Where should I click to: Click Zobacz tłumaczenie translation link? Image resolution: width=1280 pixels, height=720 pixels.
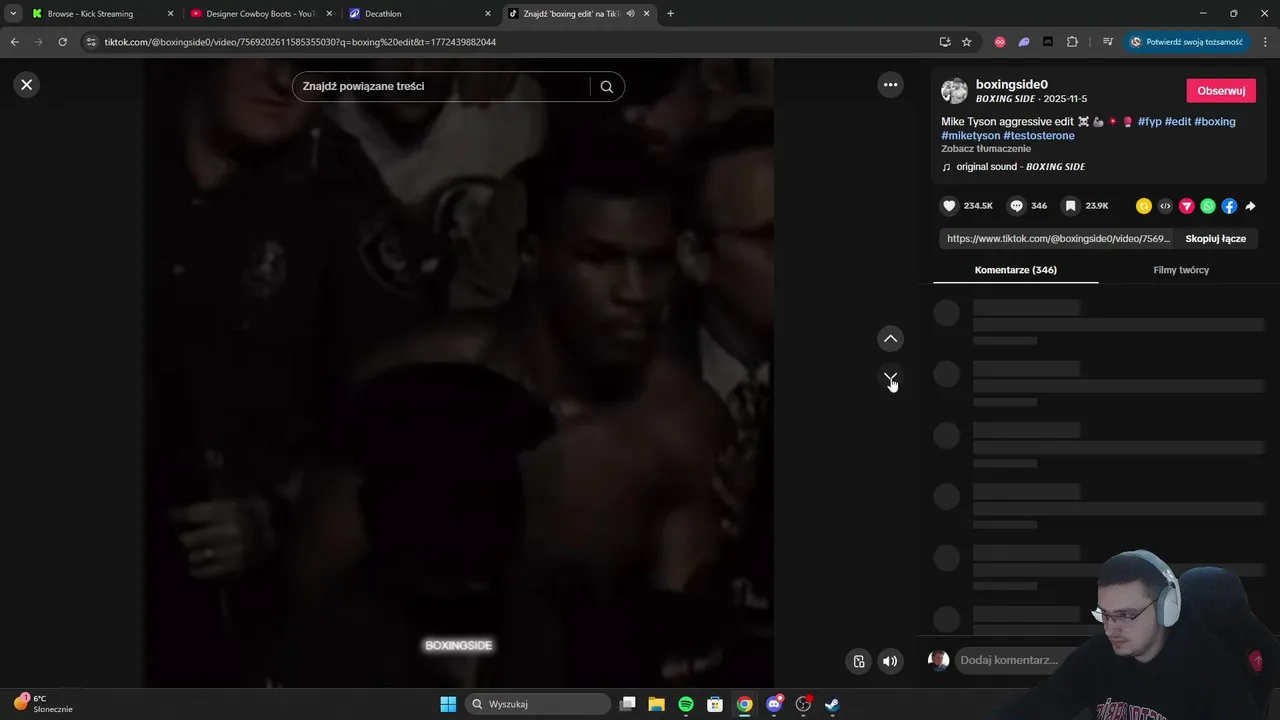[x=986, y=149]
